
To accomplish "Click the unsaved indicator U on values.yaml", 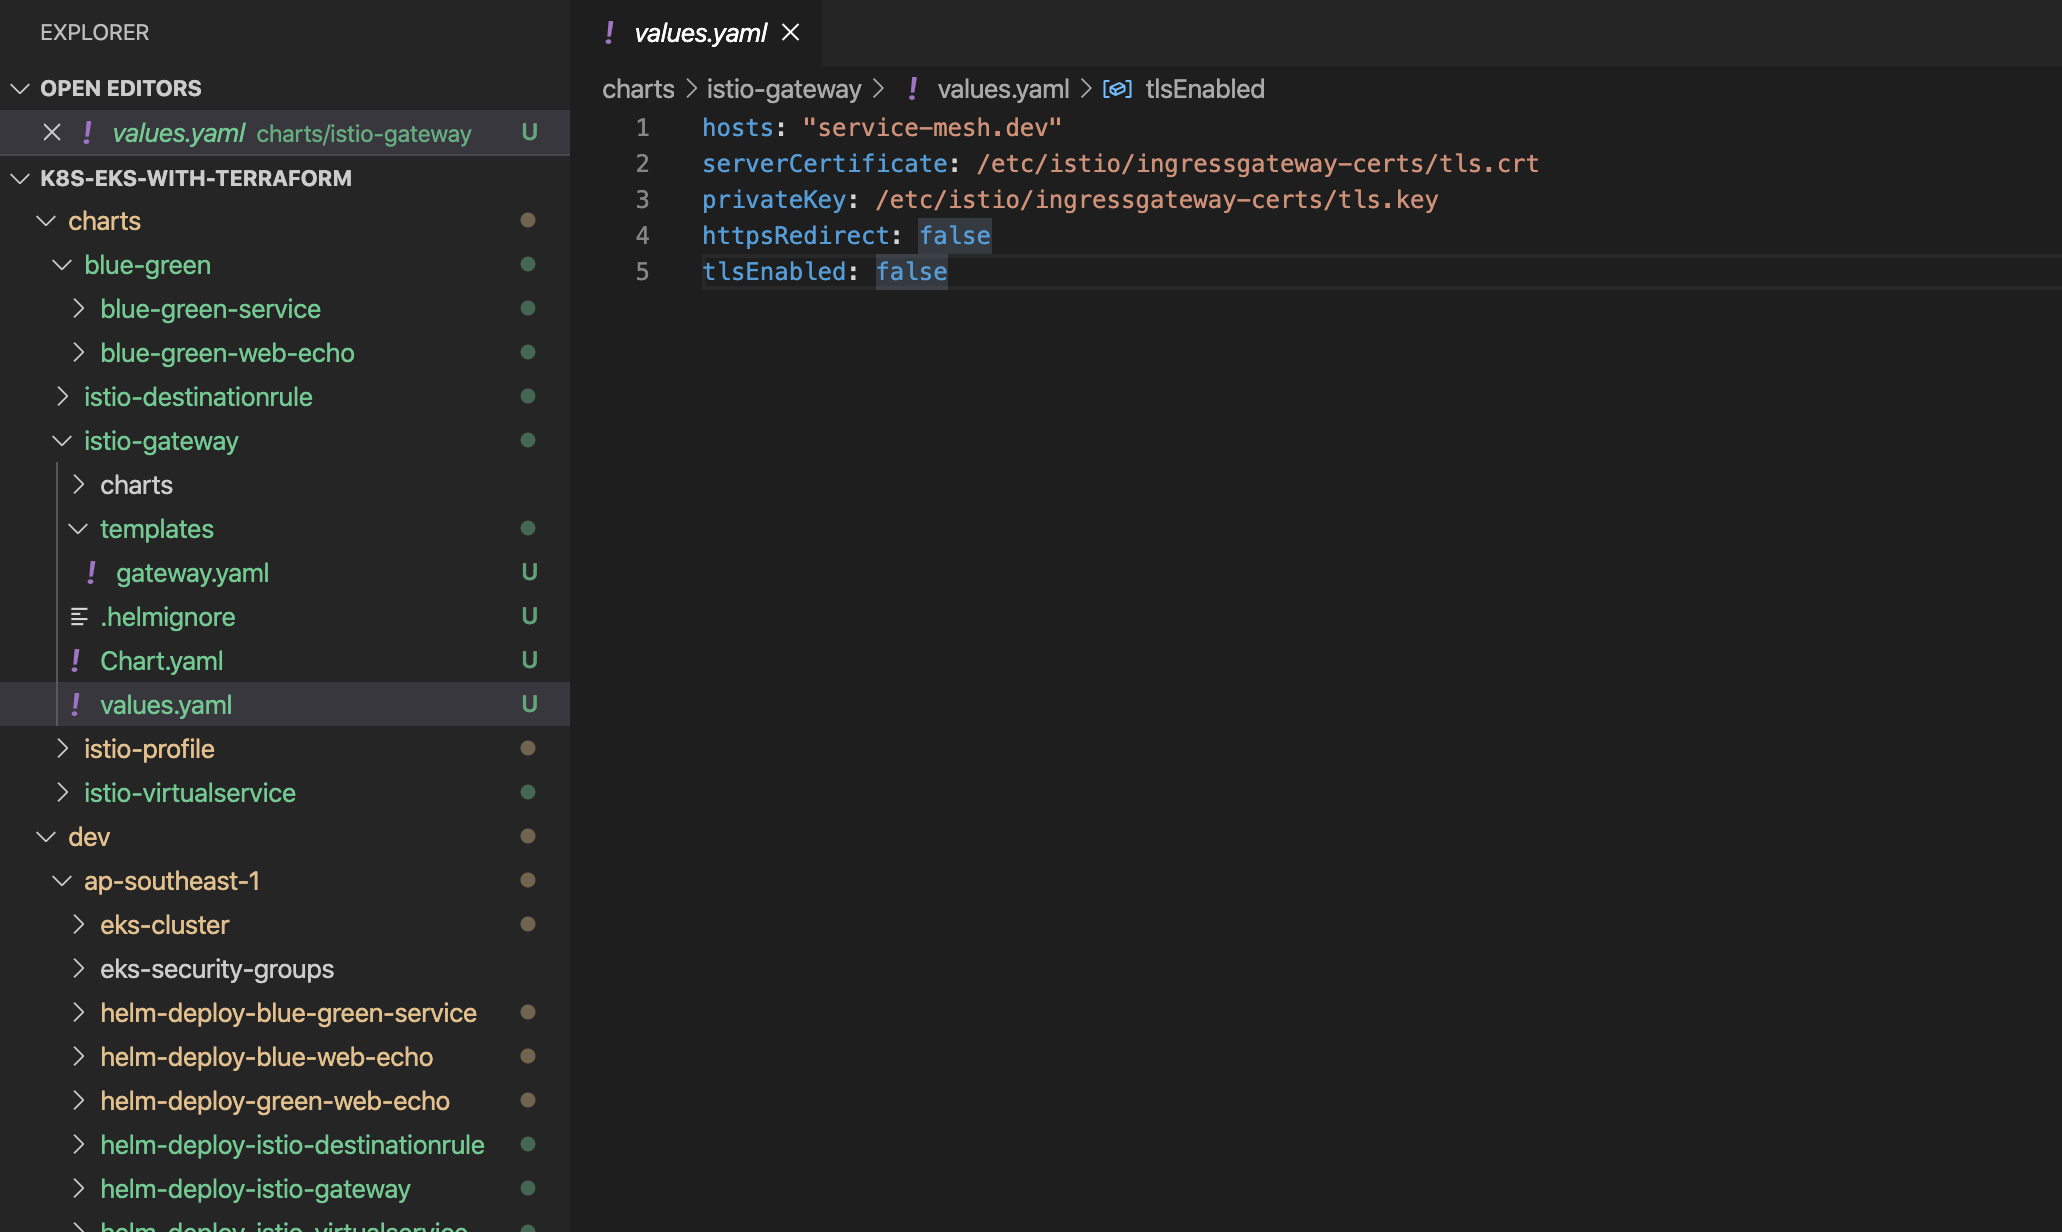I will tap(529, 704).
